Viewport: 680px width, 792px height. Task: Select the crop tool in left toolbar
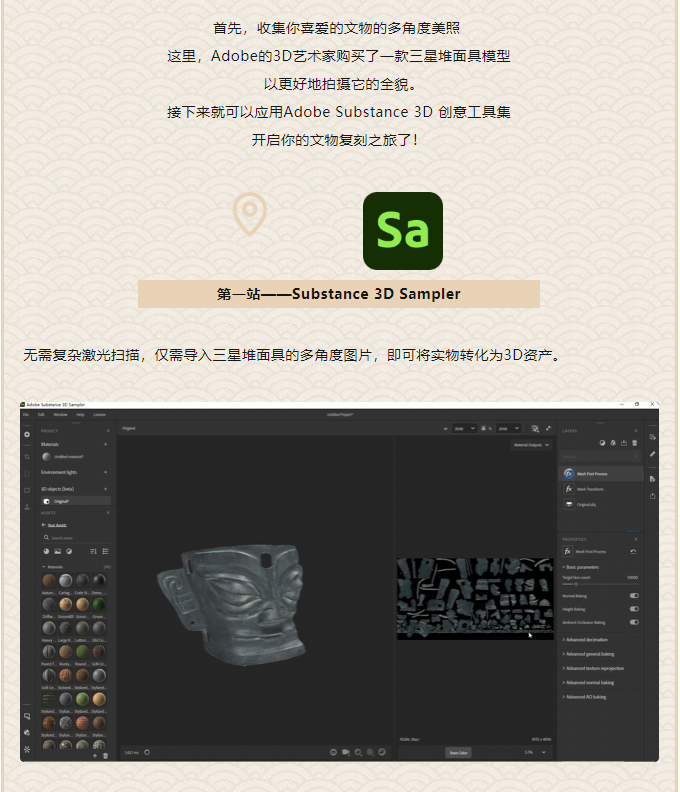point(27,457)
